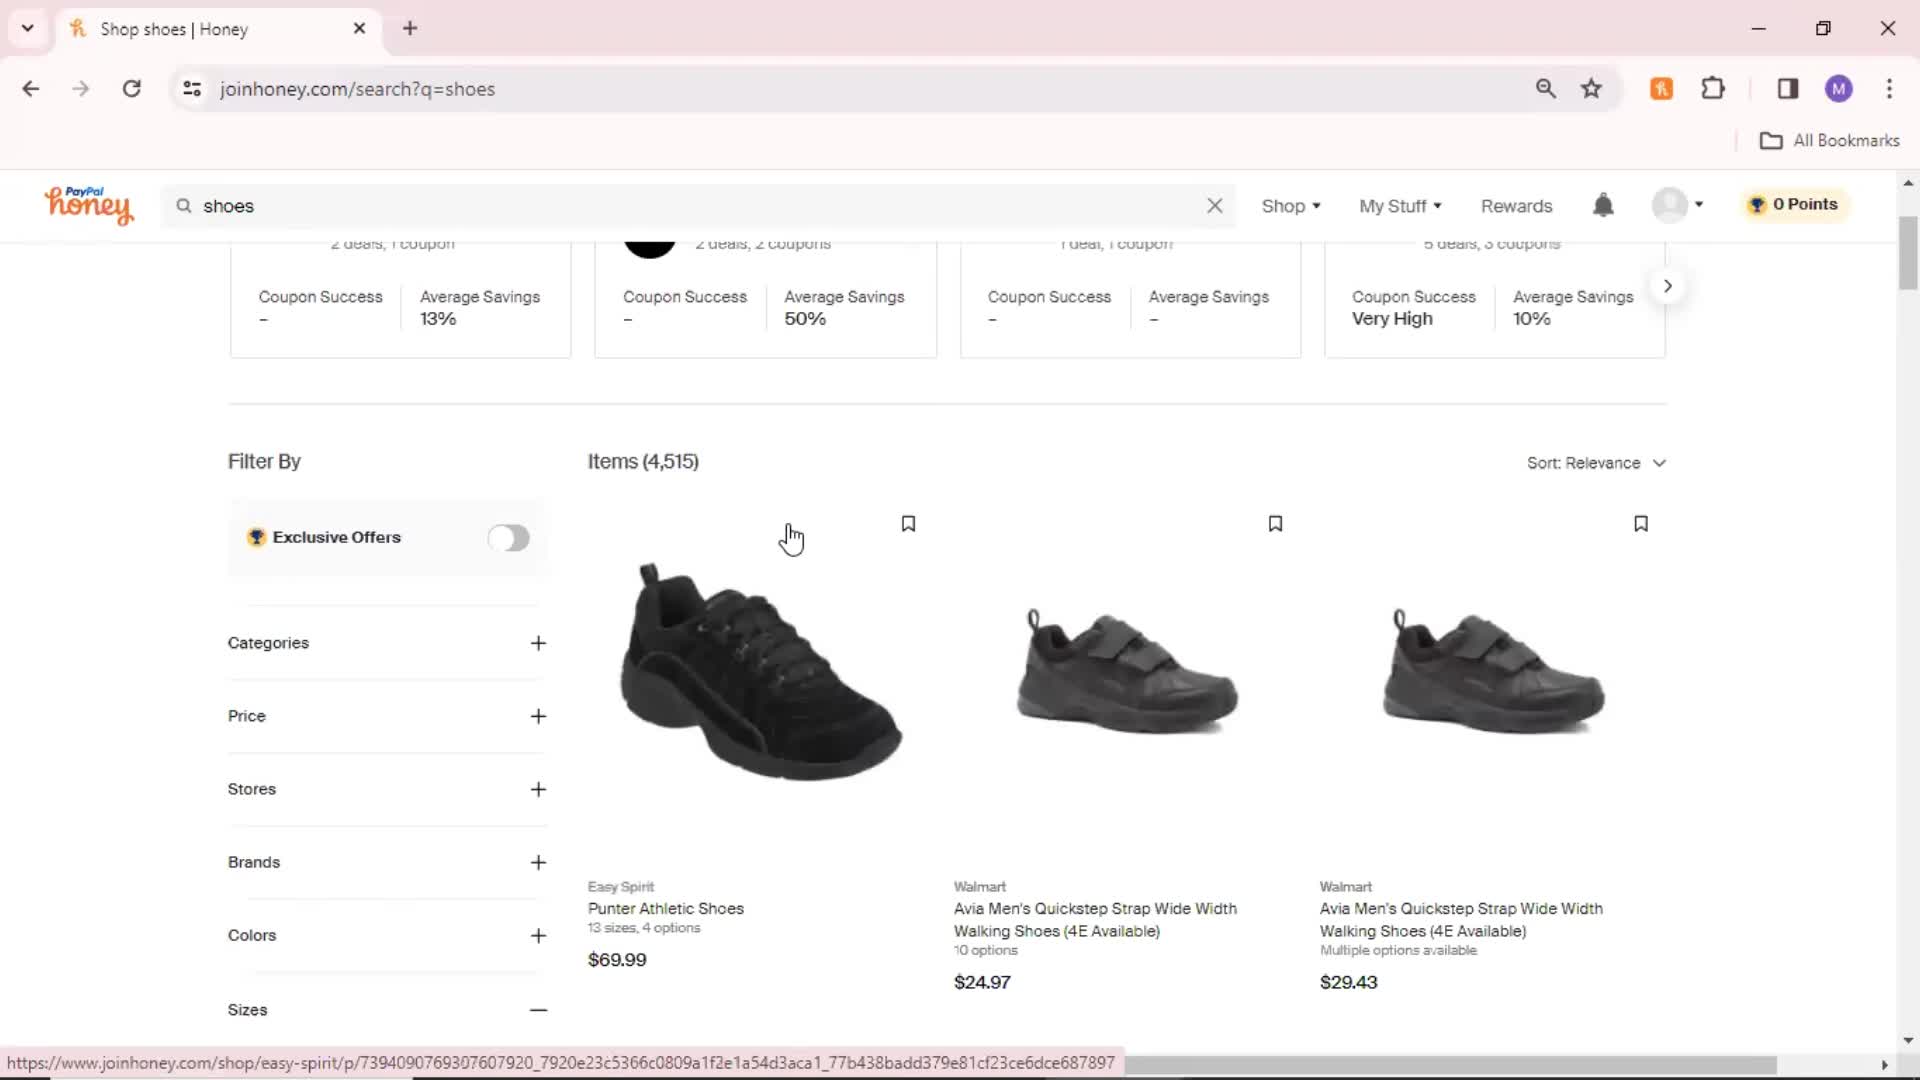1920x1080 pixels.
Task: Click the zoom magnifier in address bar
Action: coord(1545,89)
